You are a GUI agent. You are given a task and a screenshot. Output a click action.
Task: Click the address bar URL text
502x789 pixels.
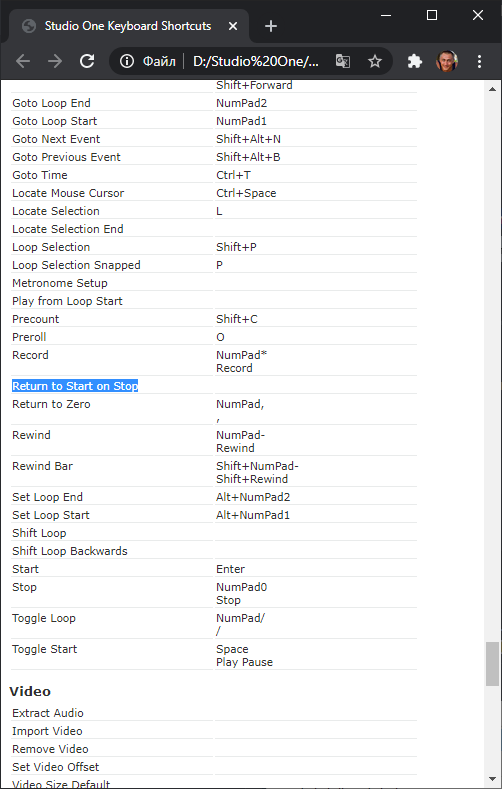point(256,61)
